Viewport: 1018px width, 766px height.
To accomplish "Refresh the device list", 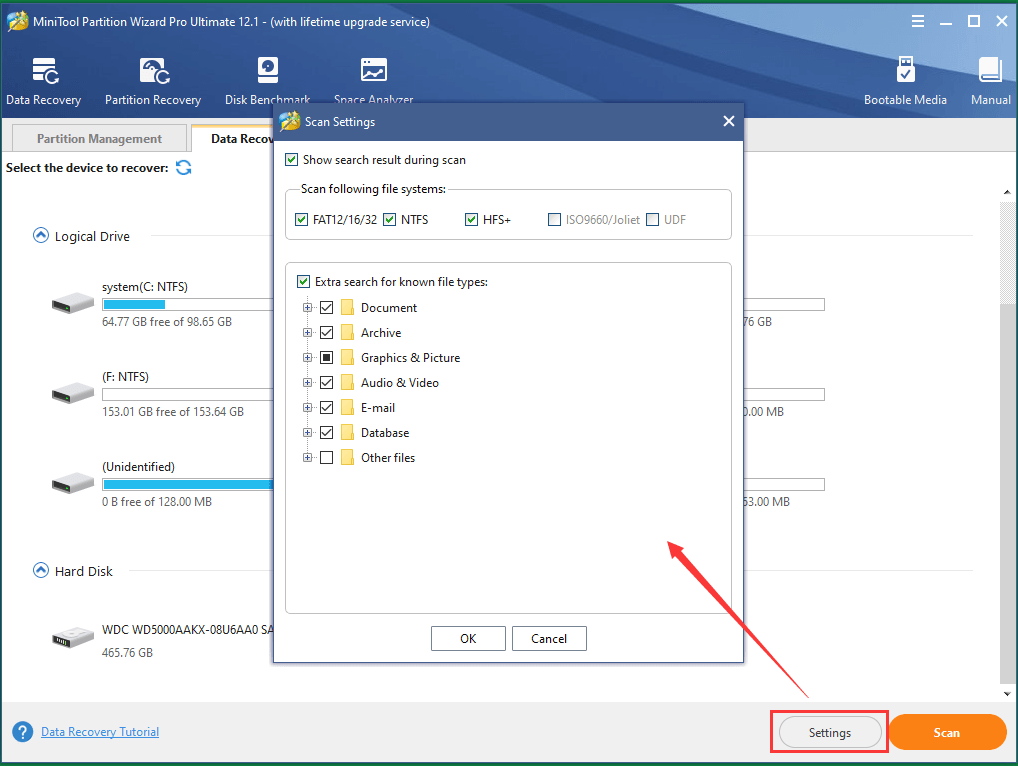I will pyautogui.click(x=184, y=167).
